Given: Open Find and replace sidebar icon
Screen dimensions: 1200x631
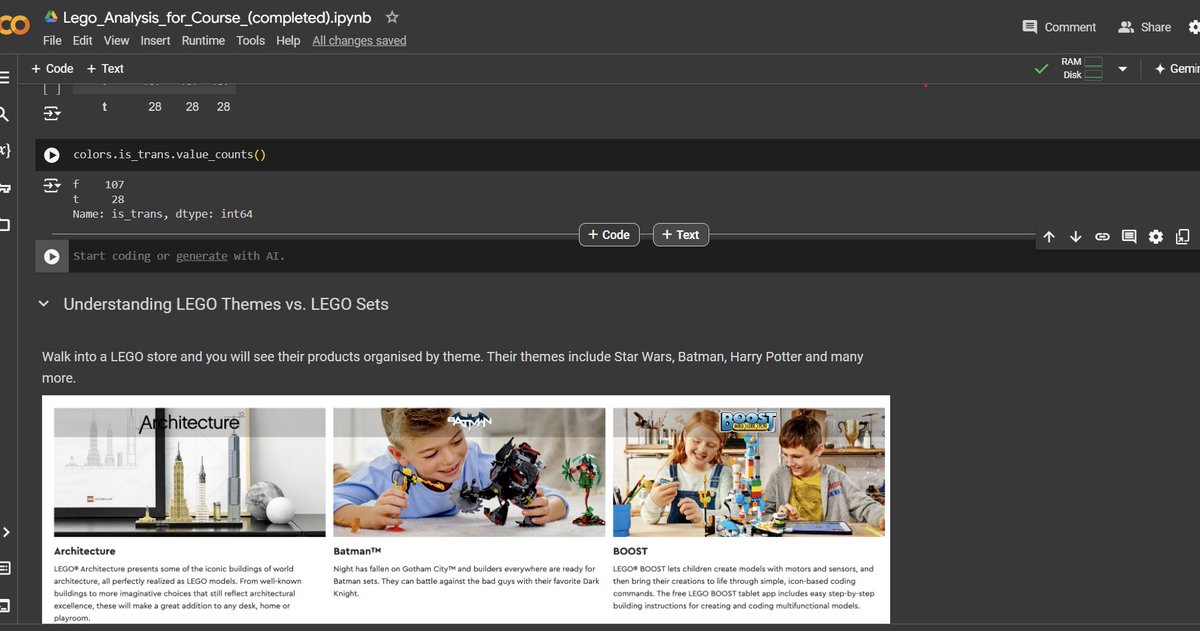Looking at the screenshot, I should tap(5, 114).
